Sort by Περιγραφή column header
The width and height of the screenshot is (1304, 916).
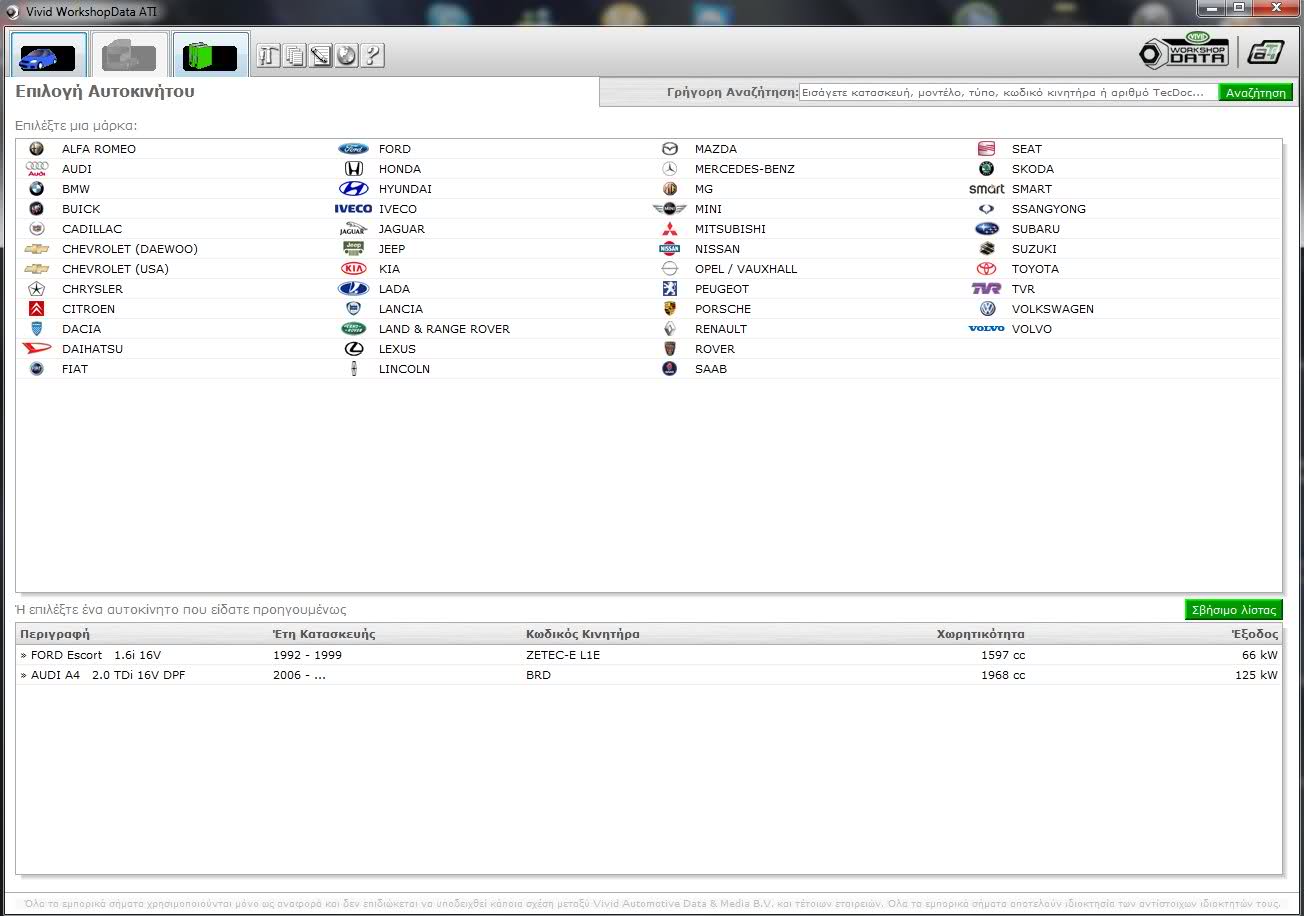tap(55, 634)
